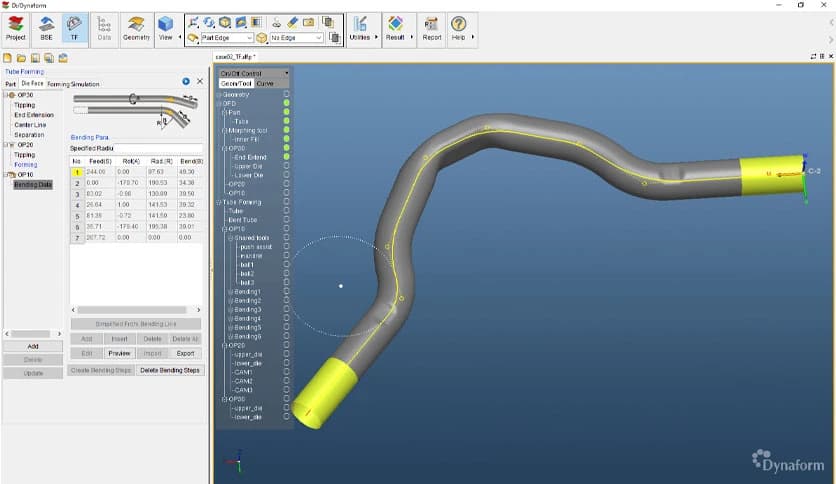Switch to the Forming Simulation tab

click(x=73, y=84)
